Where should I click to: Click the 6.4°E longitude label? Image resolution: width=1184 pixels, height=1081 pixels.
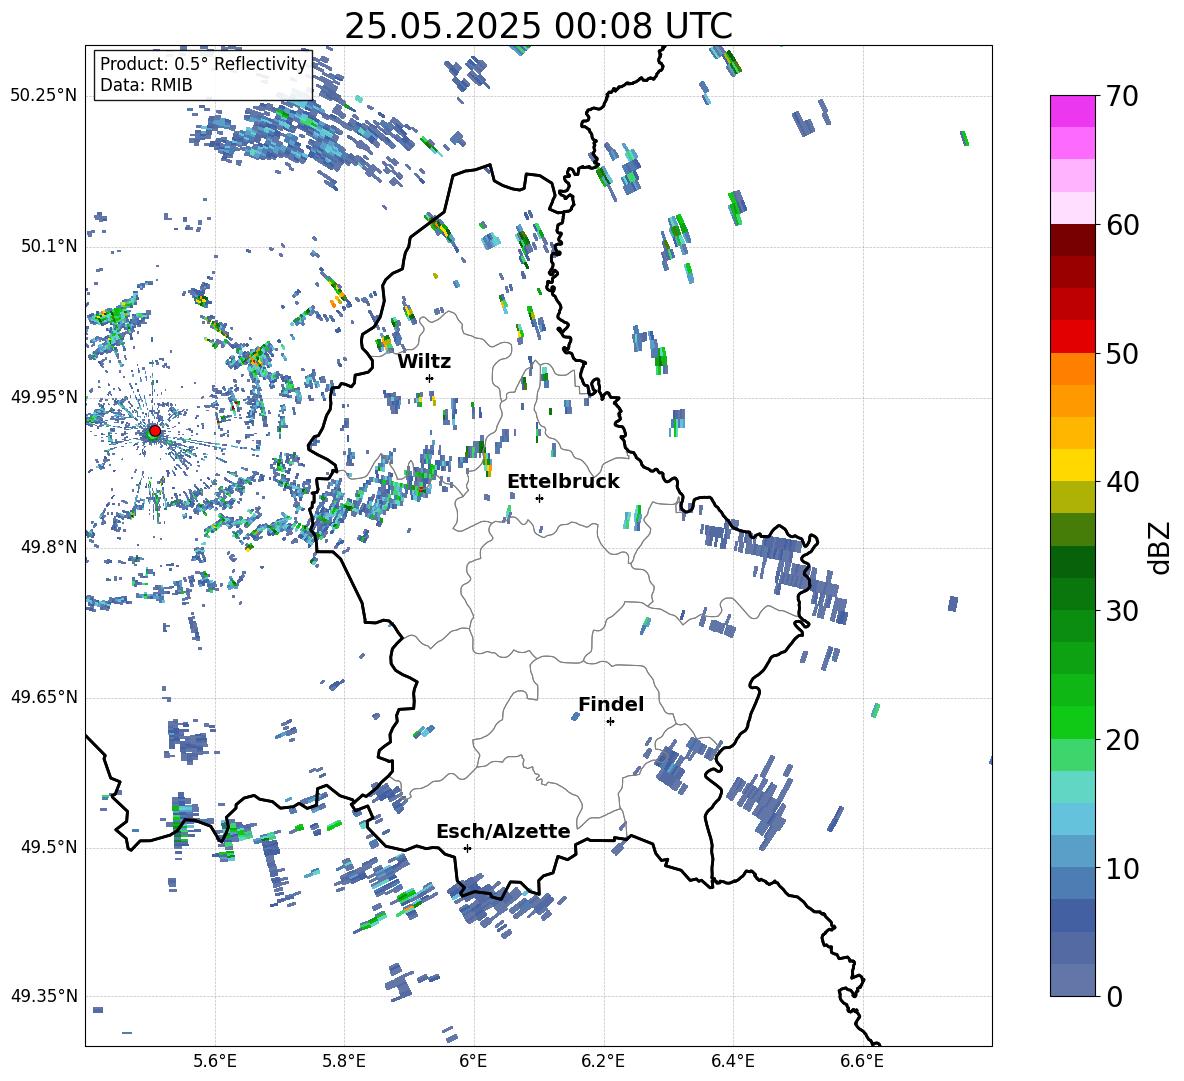click(732, 1061)
